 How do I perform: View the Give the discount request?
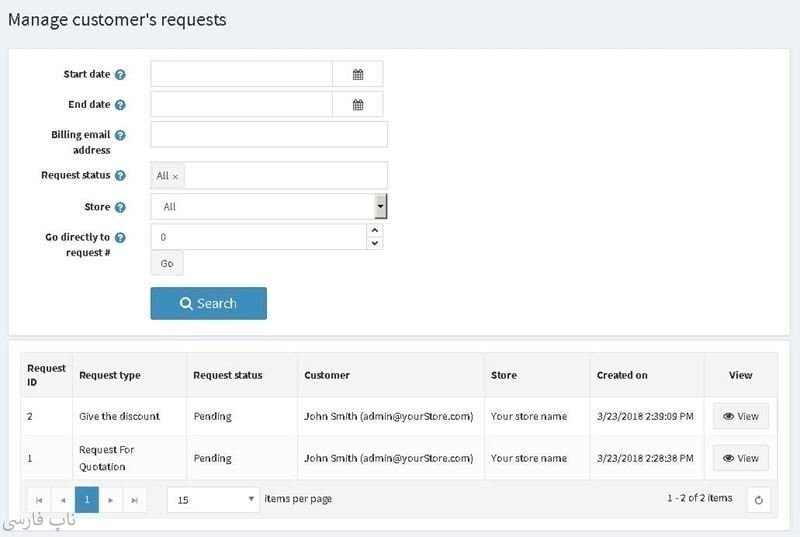[x=740, y=416]
